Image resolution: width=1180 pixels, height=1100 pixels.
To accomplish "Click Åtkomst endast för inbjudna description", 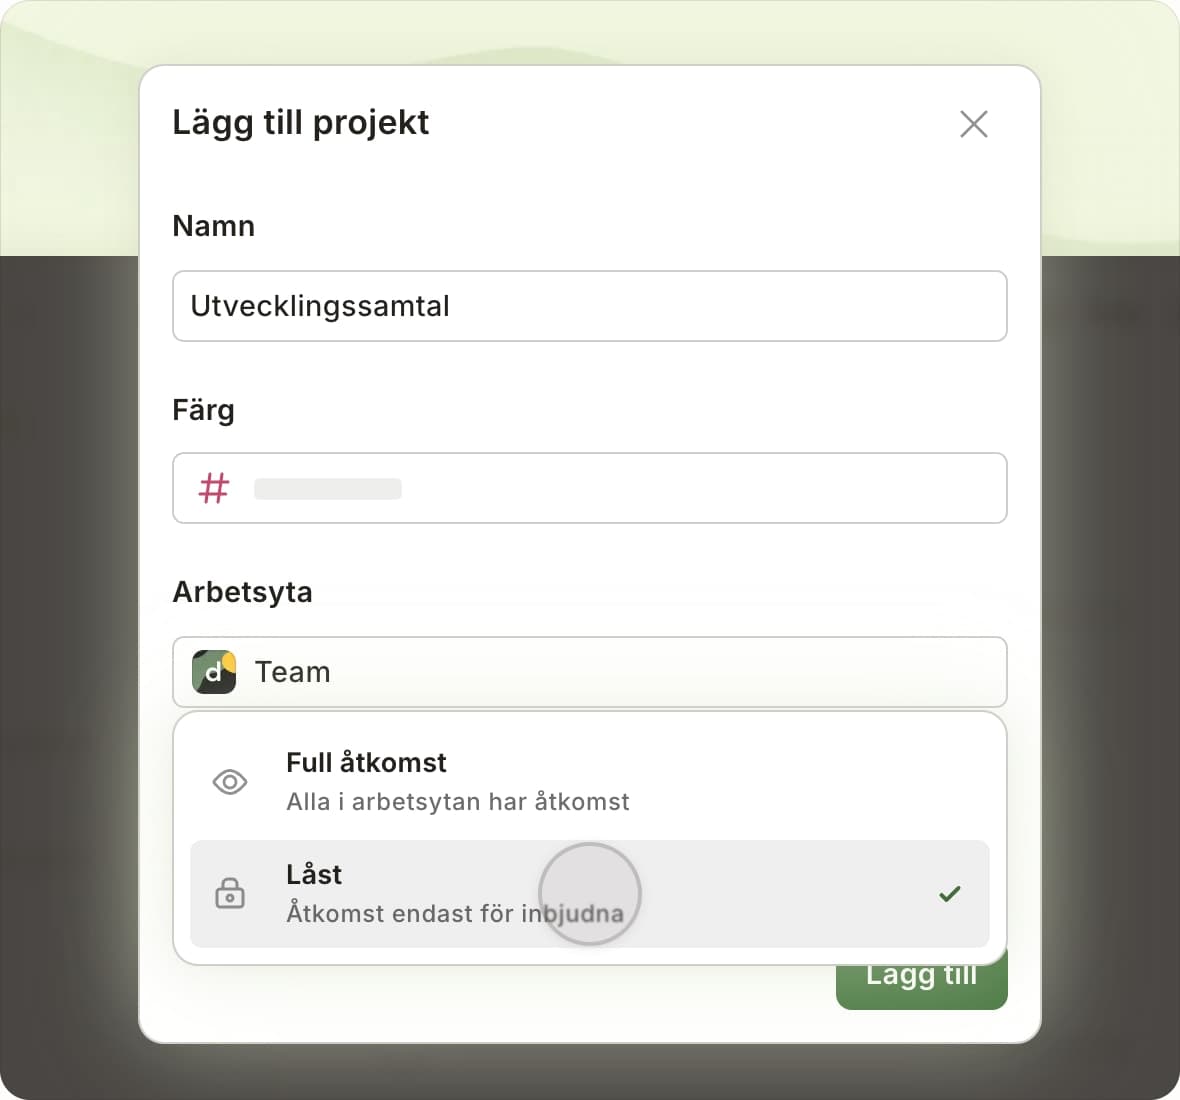I will coord(454,914).
